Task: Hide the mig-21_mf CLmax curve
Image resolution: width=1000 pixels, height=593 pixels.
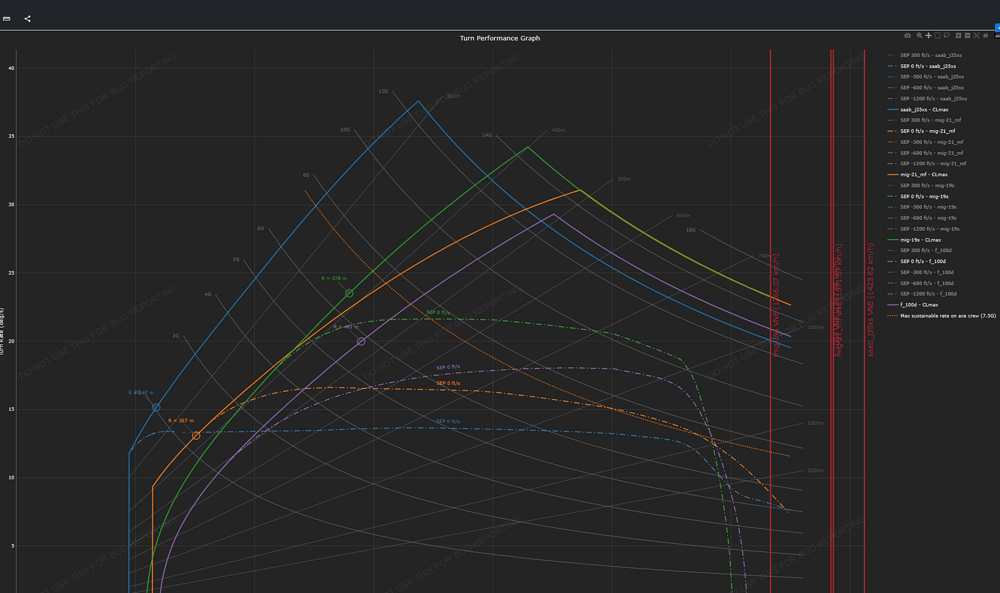Action: click(918, 174)
